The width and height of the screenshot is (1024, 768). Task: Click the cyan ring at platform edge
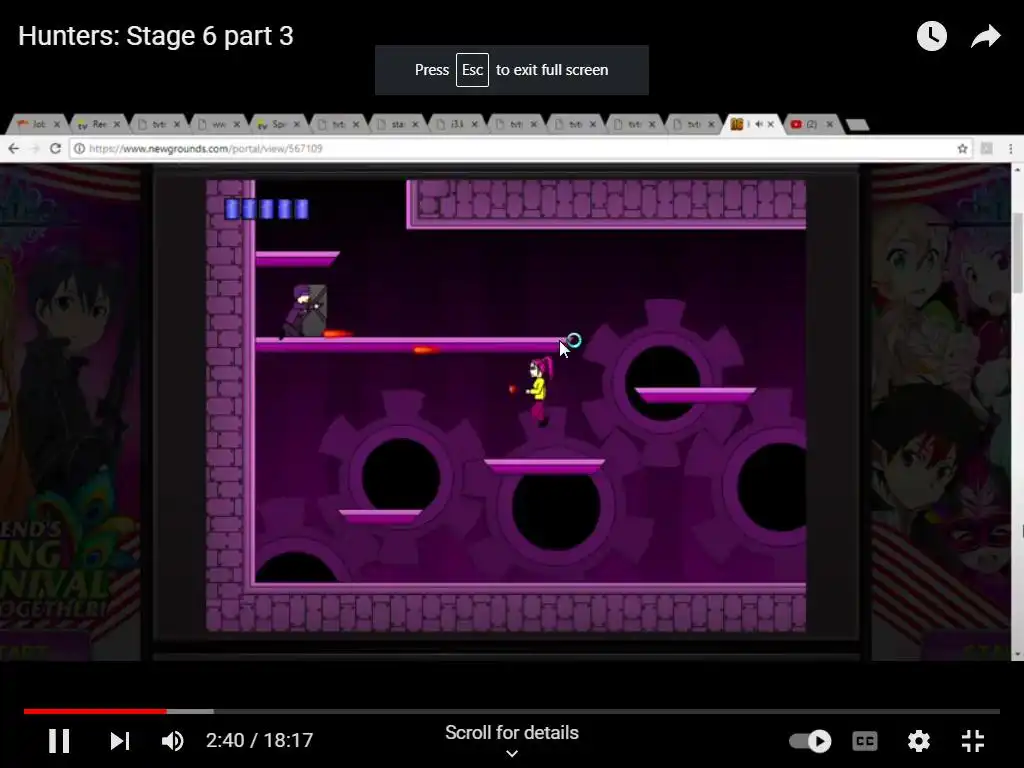574,340
